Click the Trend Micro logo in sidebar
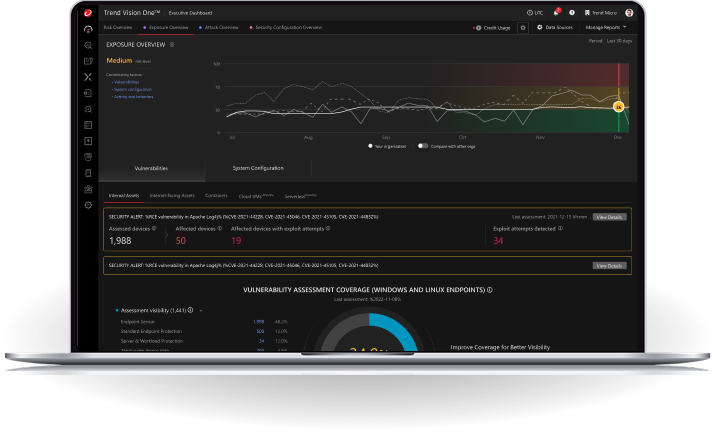The height and width of the screenshot is (432, 716). tap(89, 12)
